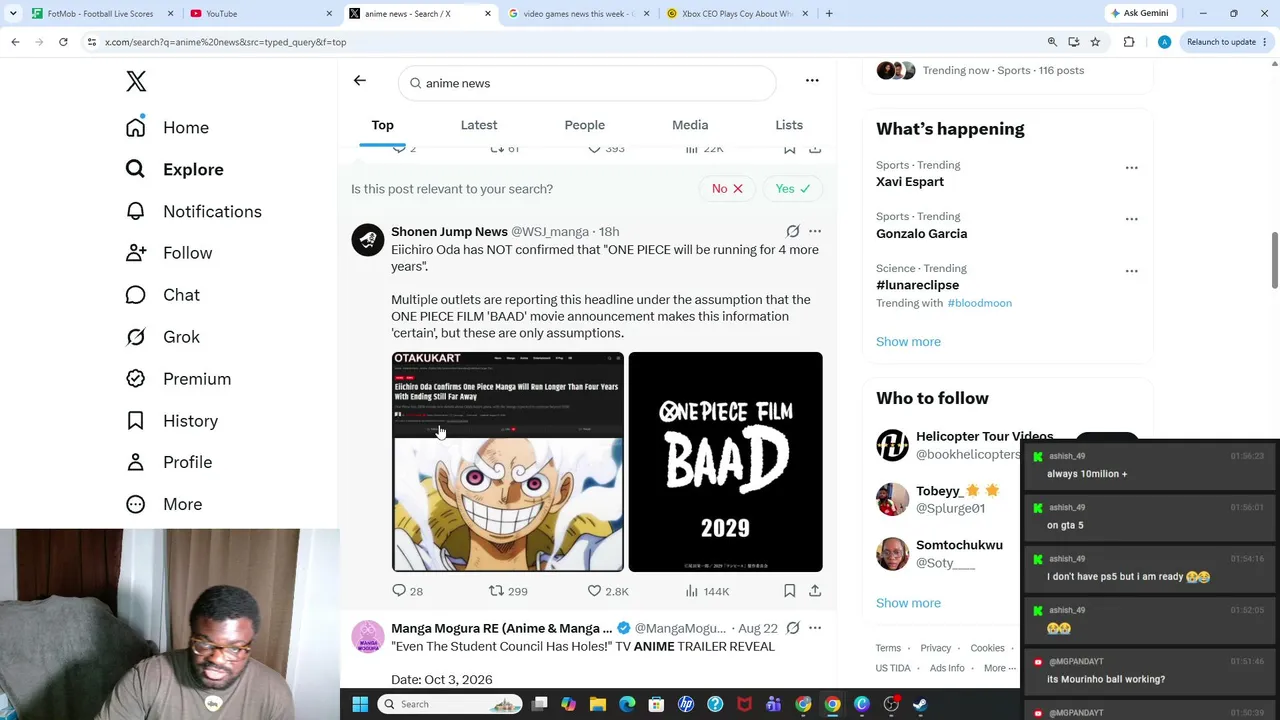The image size is (1280, 720).
Task: Open the Xavi Espart trending topic
Action: pyautogui.click(x=910, y=182)
